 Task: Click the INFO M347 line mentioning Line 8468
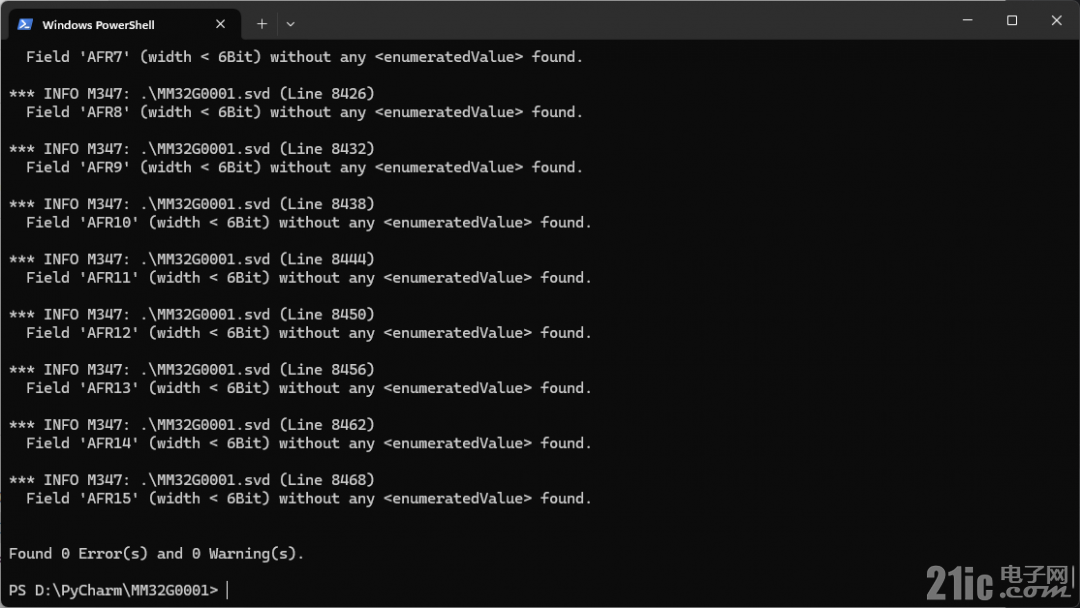coord(191,480)
